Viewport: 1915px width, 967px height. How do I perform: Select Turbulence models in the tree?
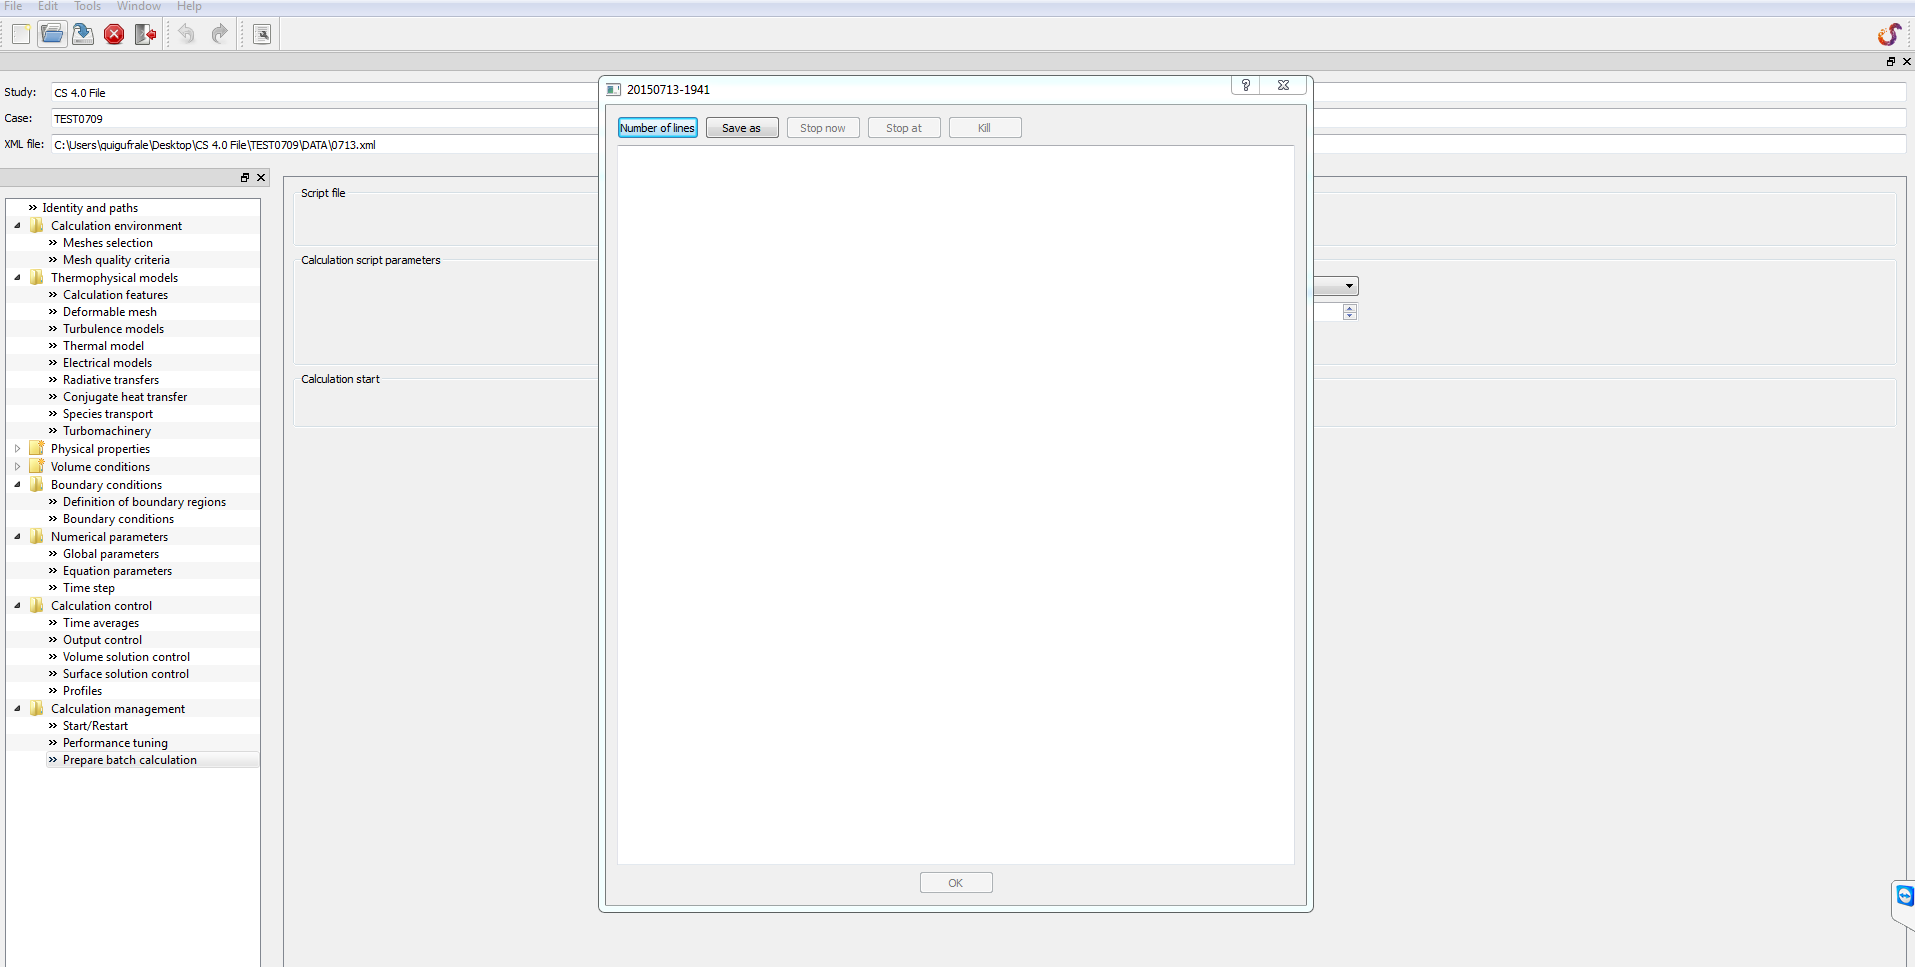[x=113, y=329]
